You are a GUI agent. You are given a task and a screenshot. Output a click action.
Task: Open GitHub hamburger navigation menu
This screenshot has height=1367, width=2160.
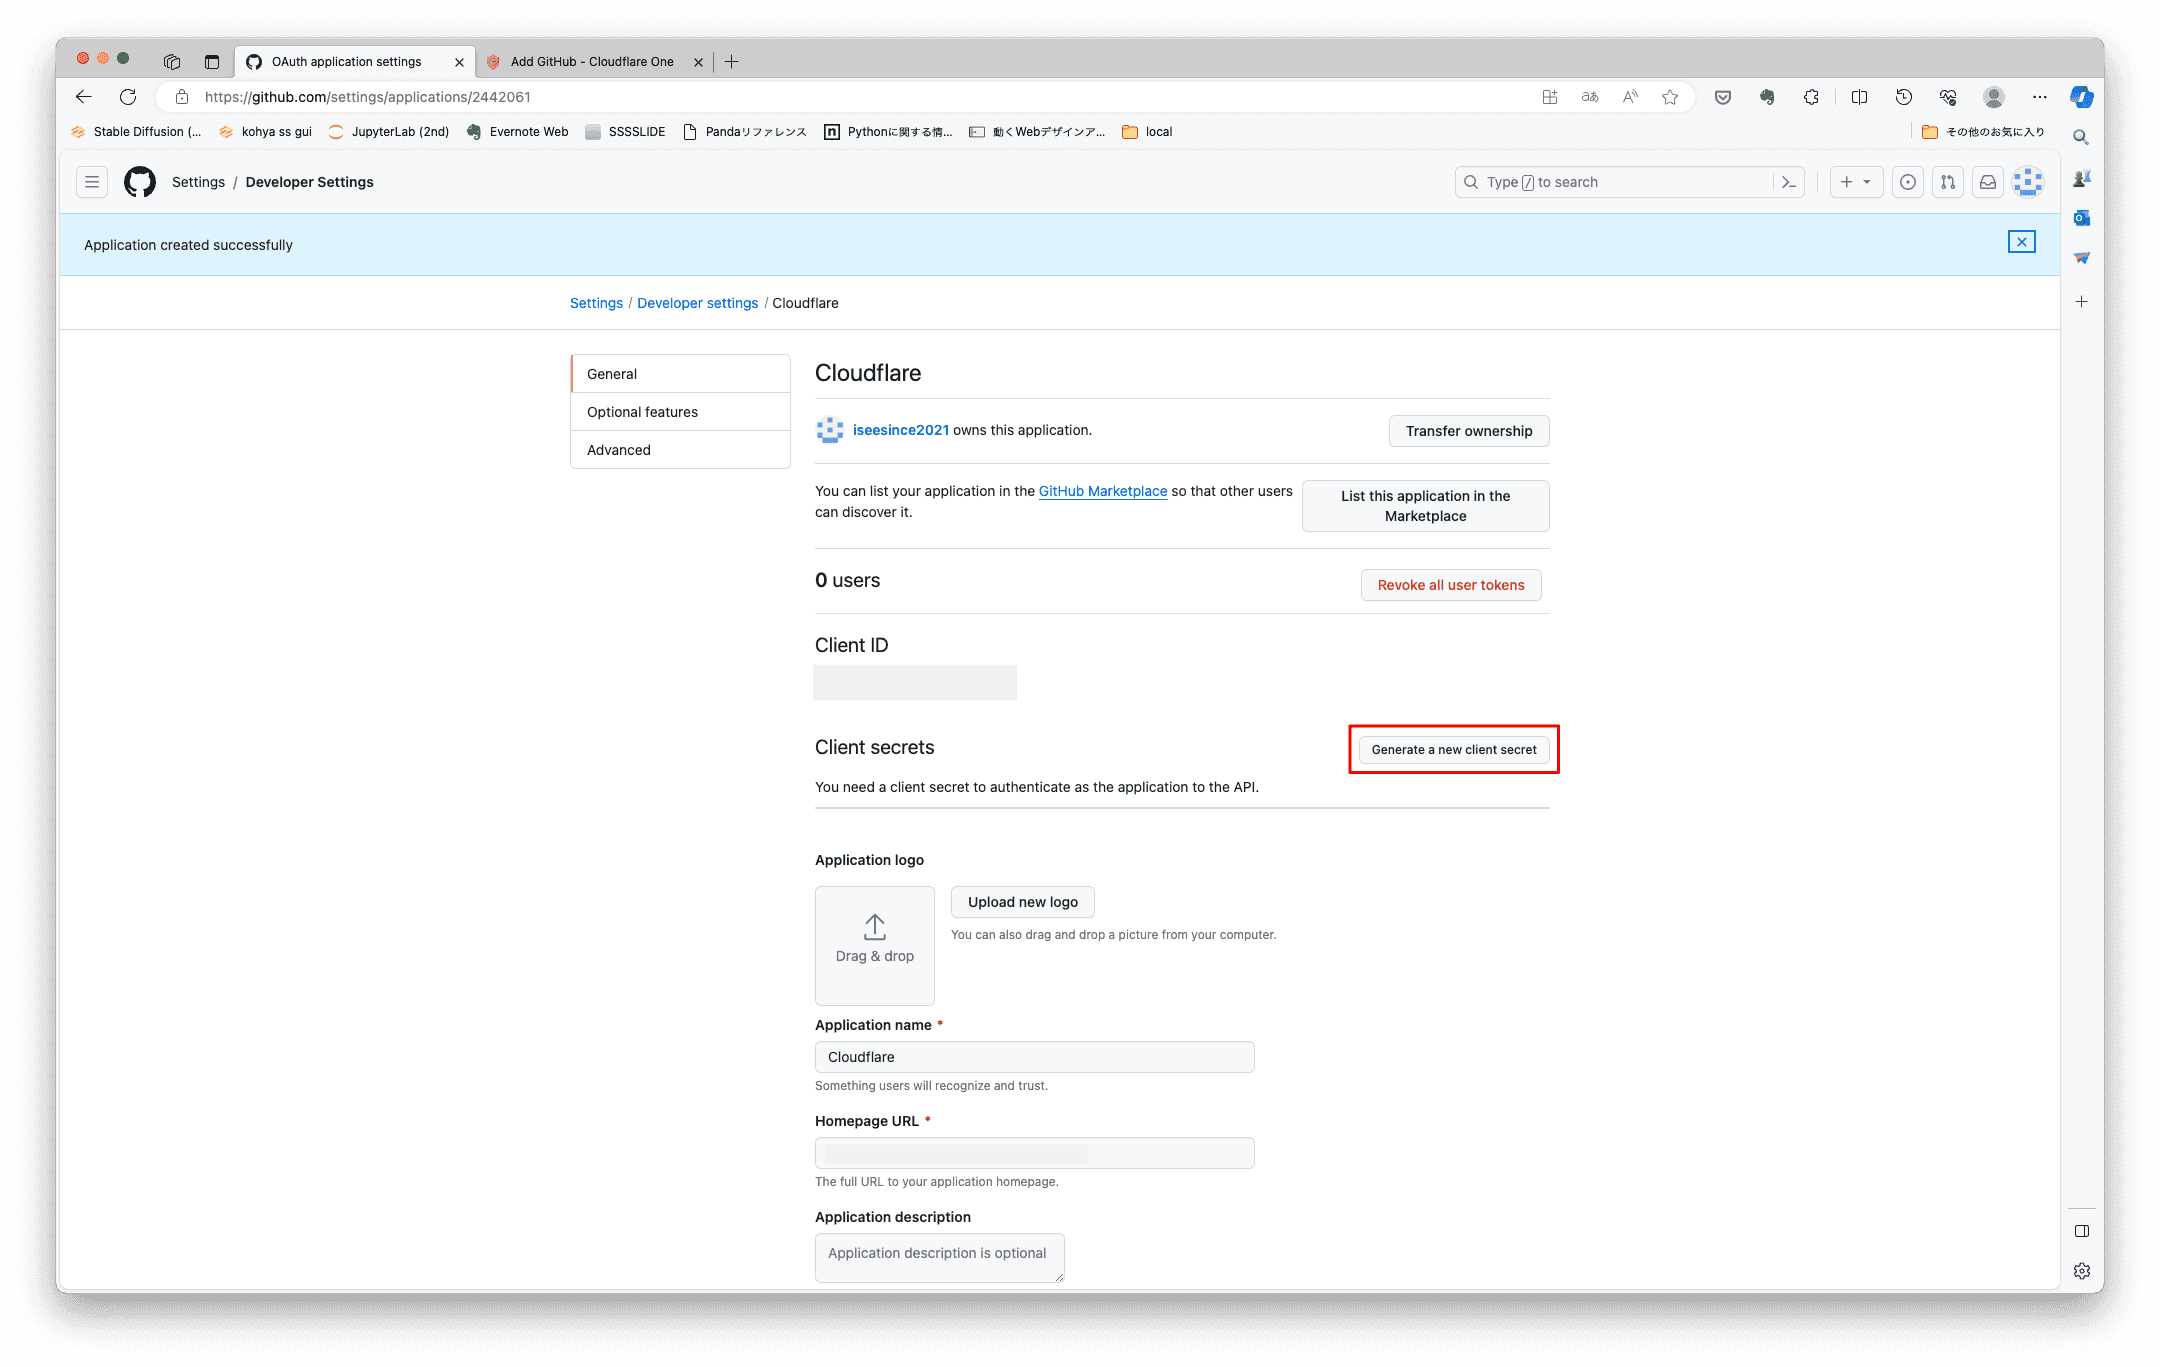pos(92,182)
